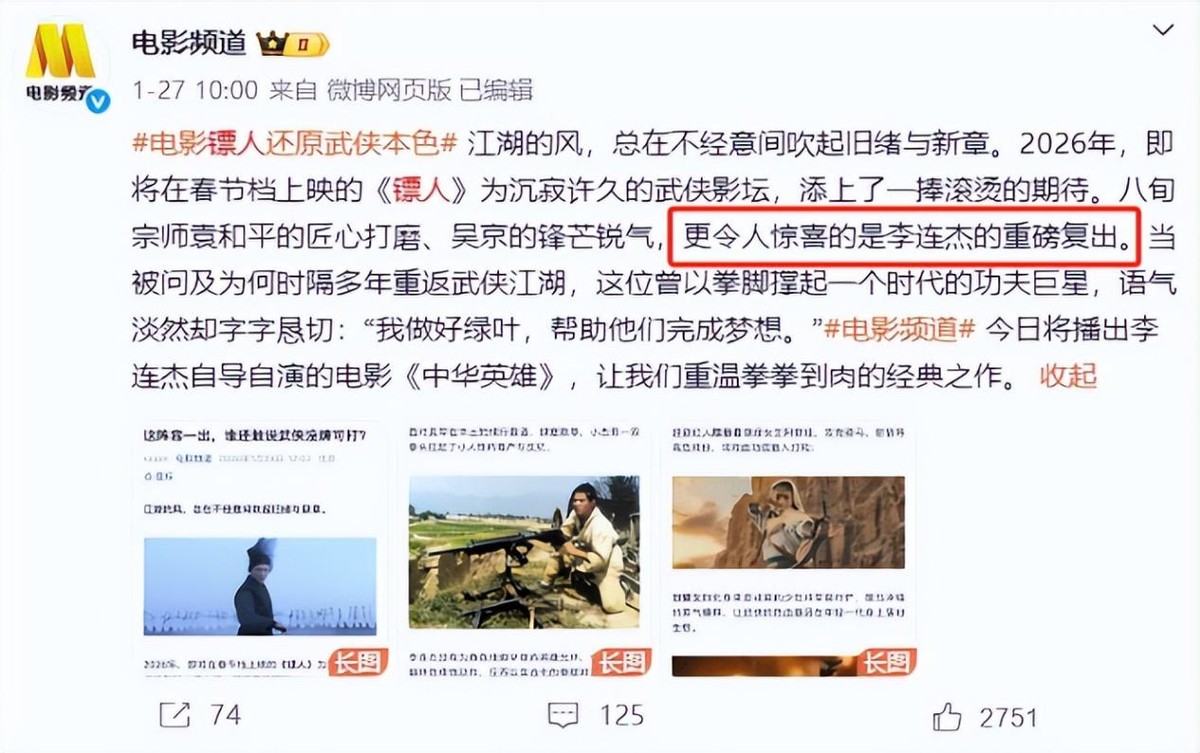1200x753 pixels.
Task: Open the comments bubble icon
Action: pos(563,714)
